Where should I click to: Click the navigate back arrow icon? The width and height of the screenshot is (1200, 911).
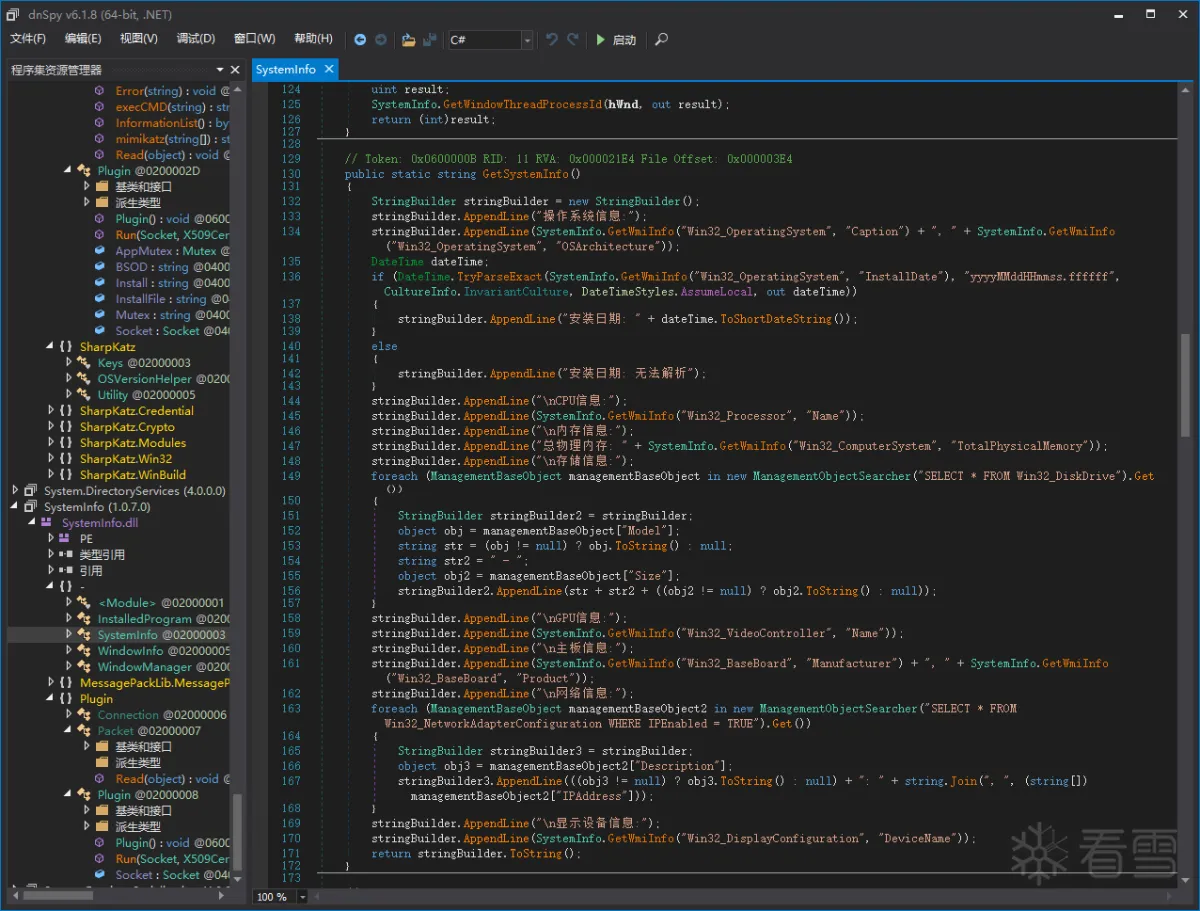coord(360,40)
